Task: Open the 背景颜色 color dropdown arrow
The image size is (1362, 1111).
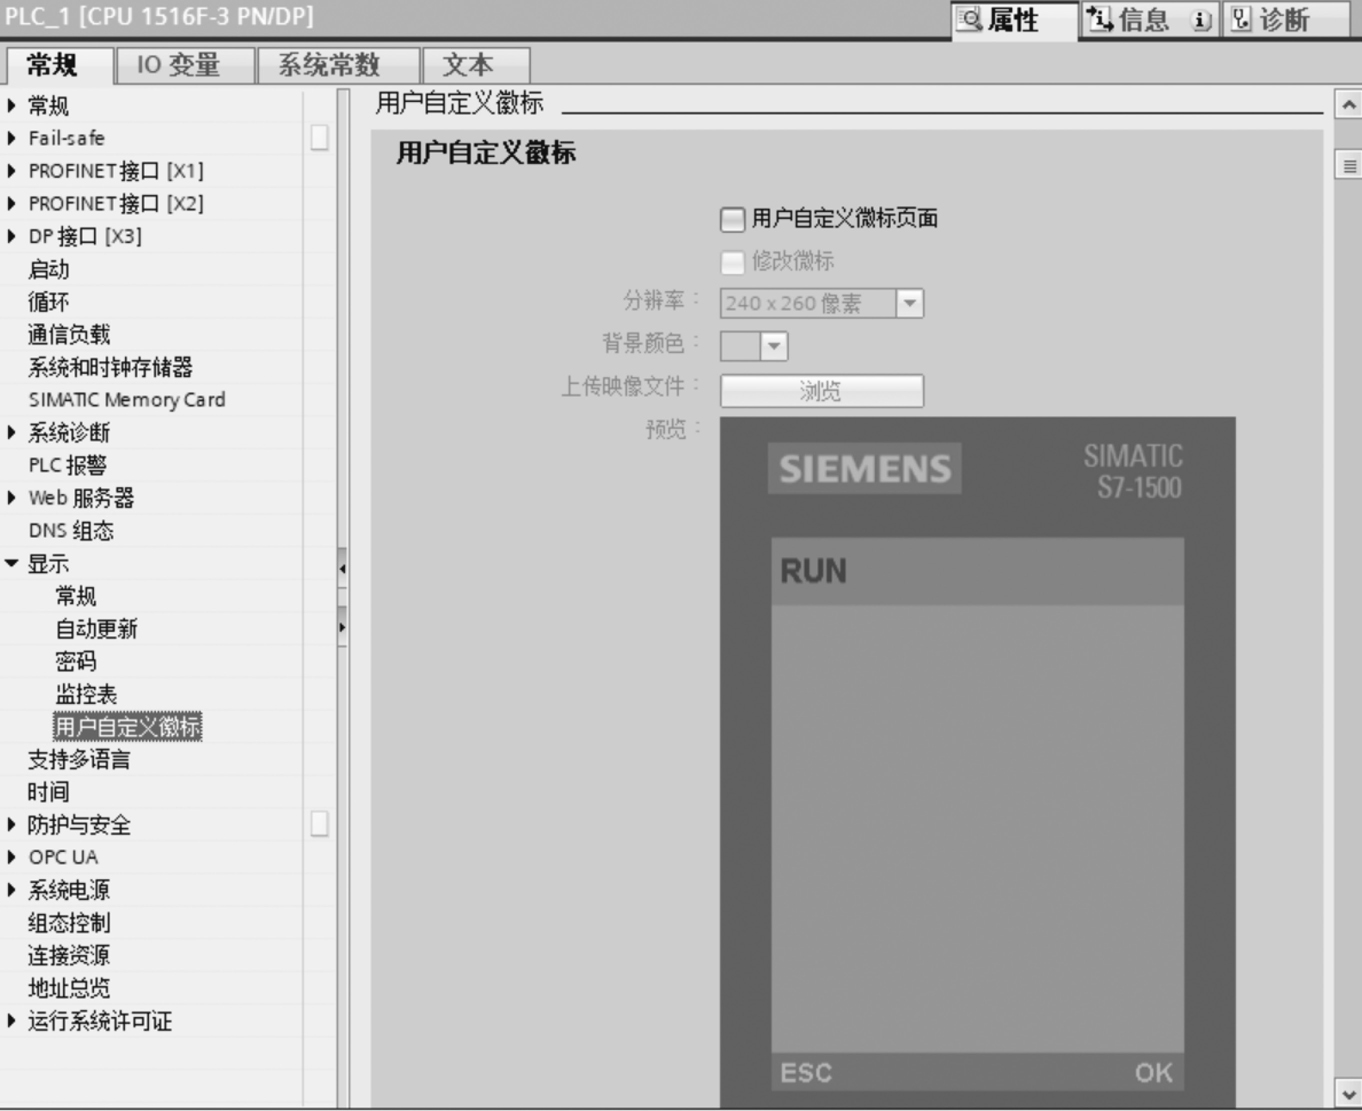Action: [x=773, y=346]
